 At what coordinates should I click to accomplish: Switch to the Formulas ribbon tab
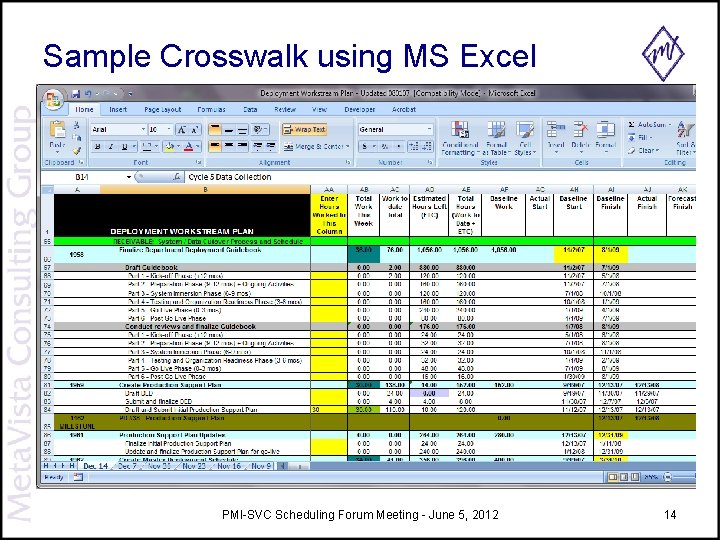(211, 109)
